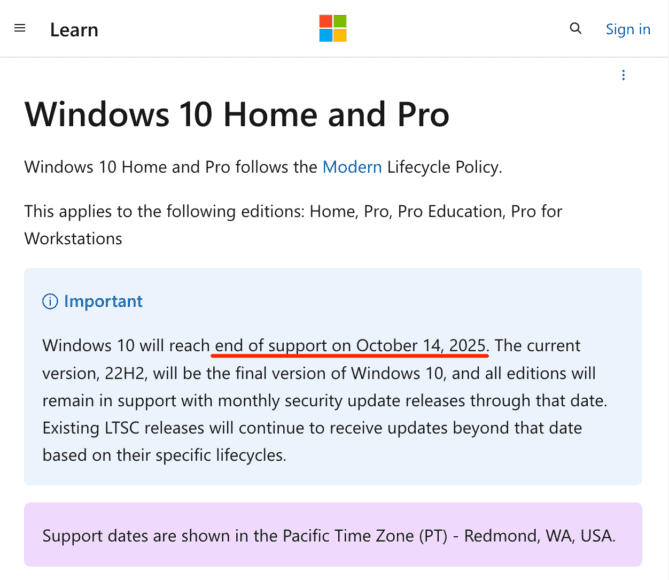The image size is (669, 580).
Task: Click the "Workstations" word in editions list
Action: pyautogui.click(x=73, y=238)
